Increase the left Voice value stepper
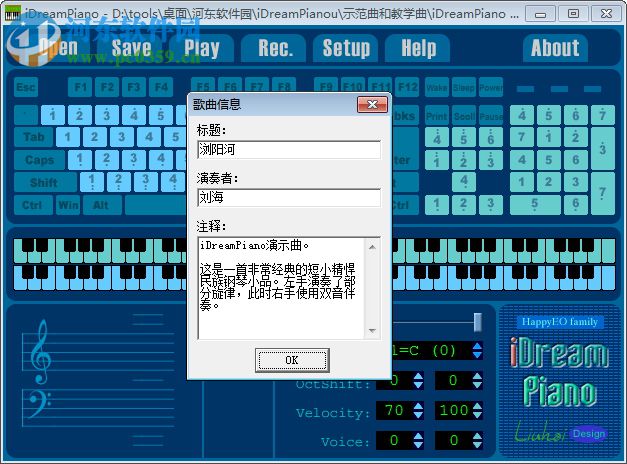 418,436
